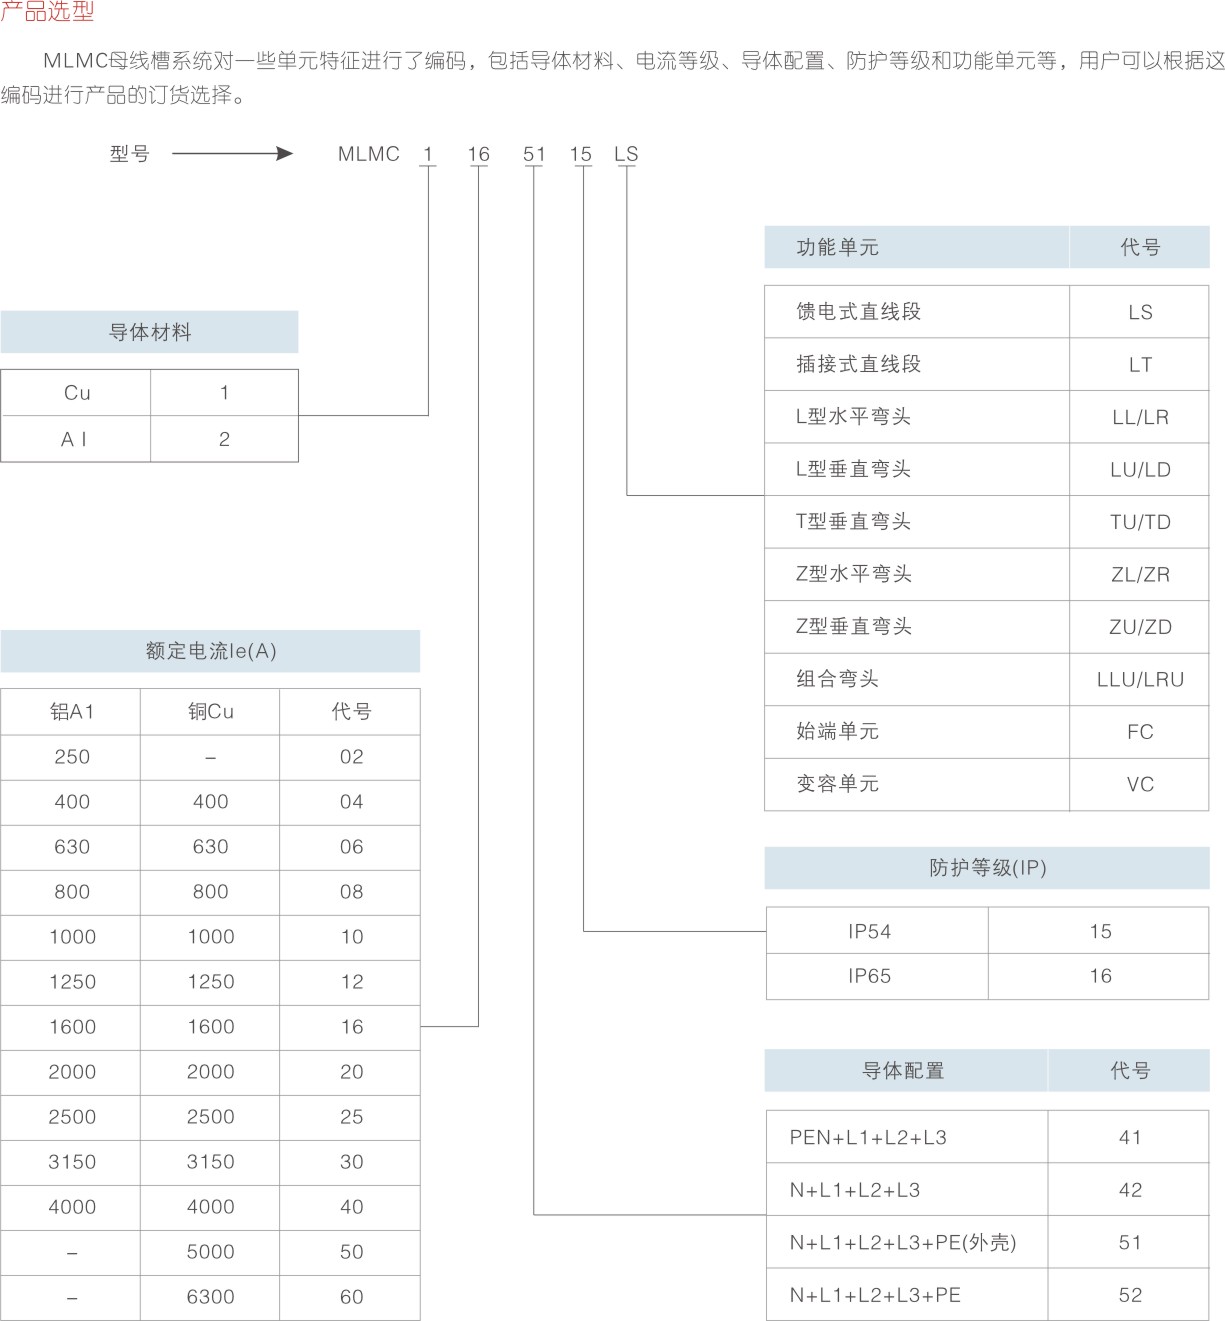Click the 6300 copper current cell

210,1297
